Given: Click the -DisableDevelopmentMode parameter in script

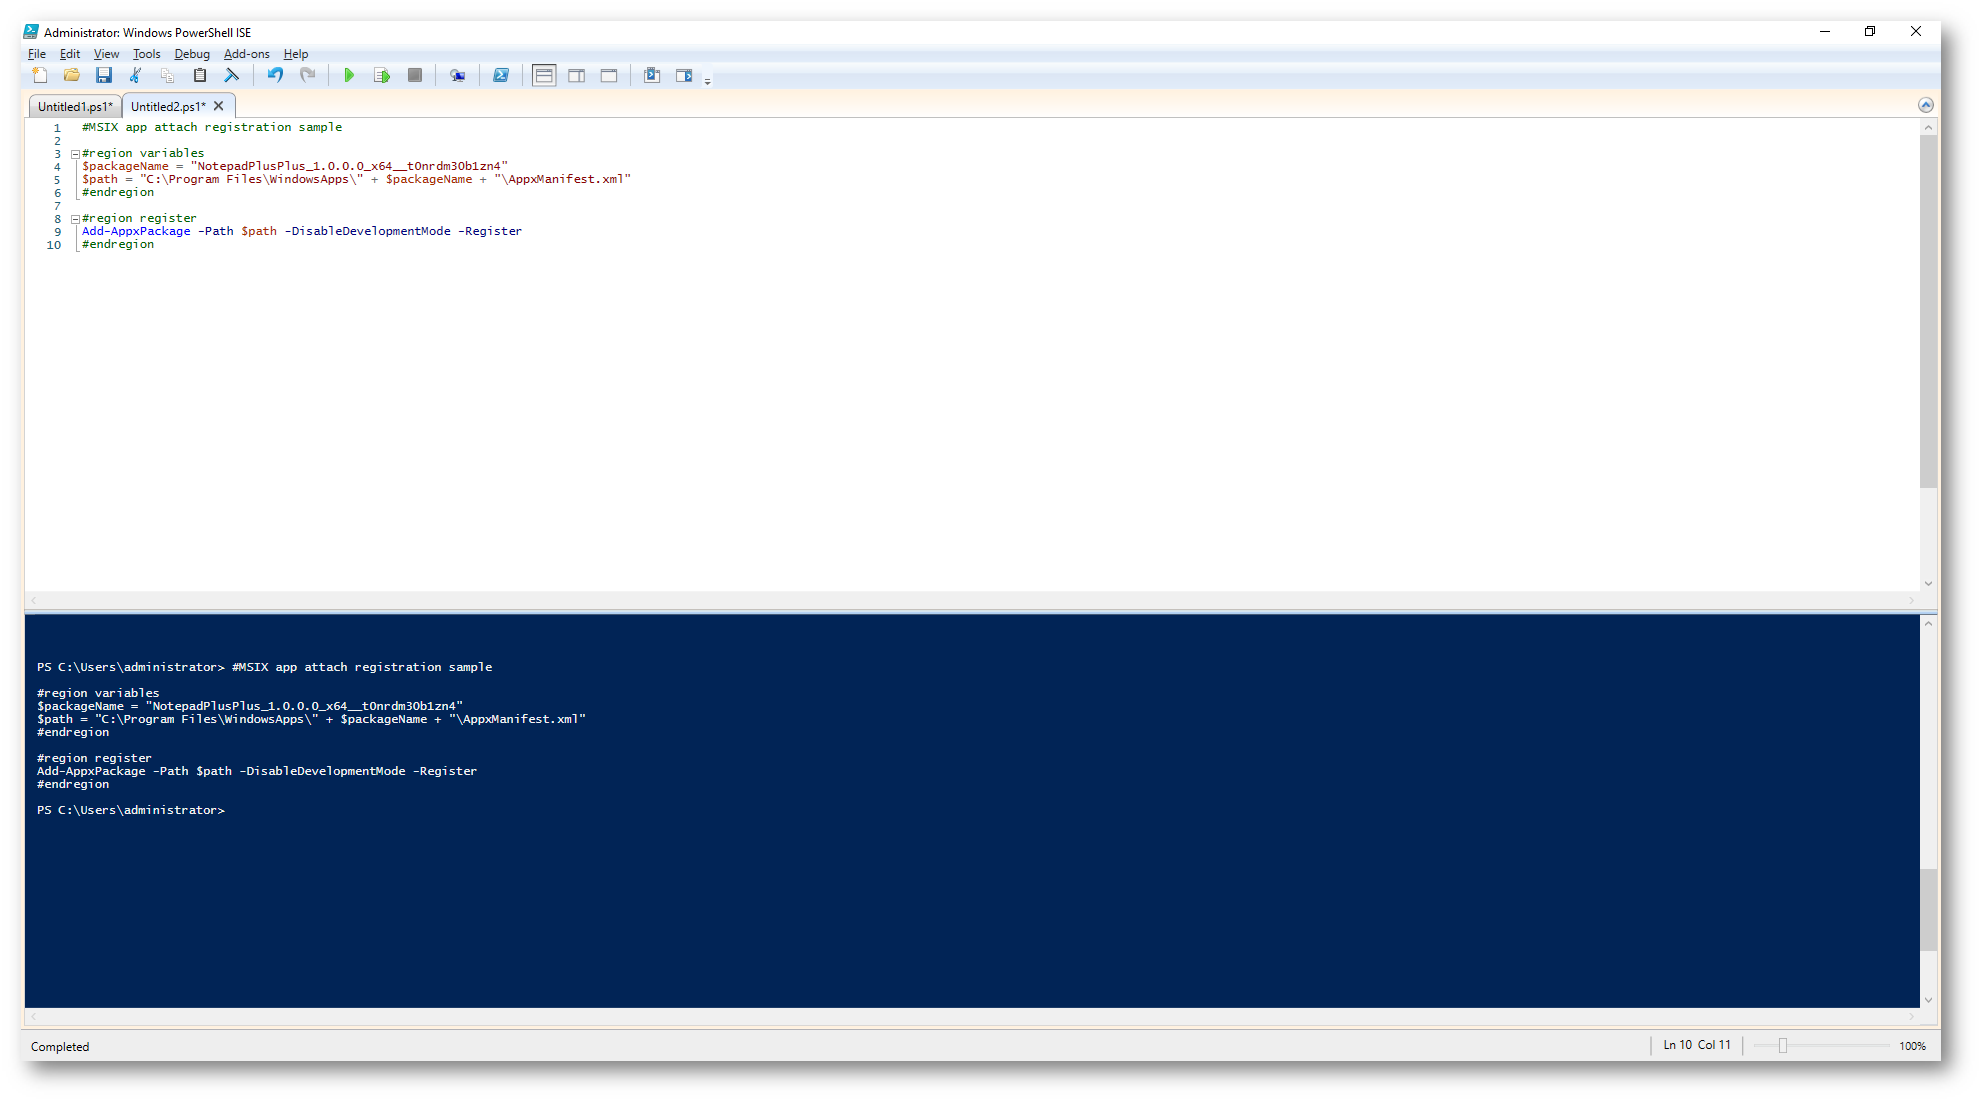Looking at the screenshot, I should point(368,231).
